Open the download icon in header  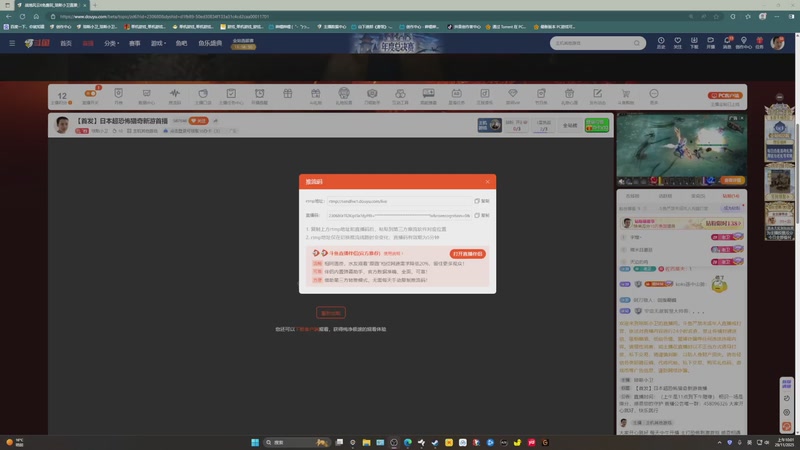pyautogui.click(x=694, y=43)
